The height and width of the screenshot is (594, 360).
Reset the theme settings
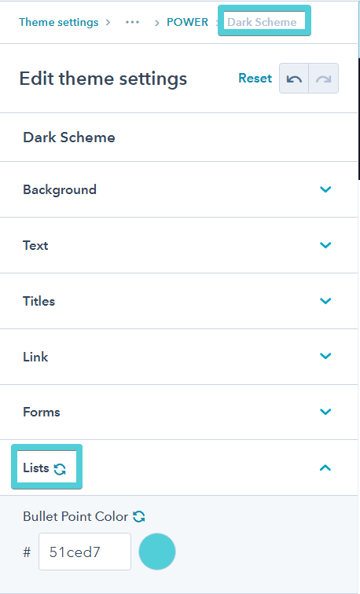pos(255,78)
